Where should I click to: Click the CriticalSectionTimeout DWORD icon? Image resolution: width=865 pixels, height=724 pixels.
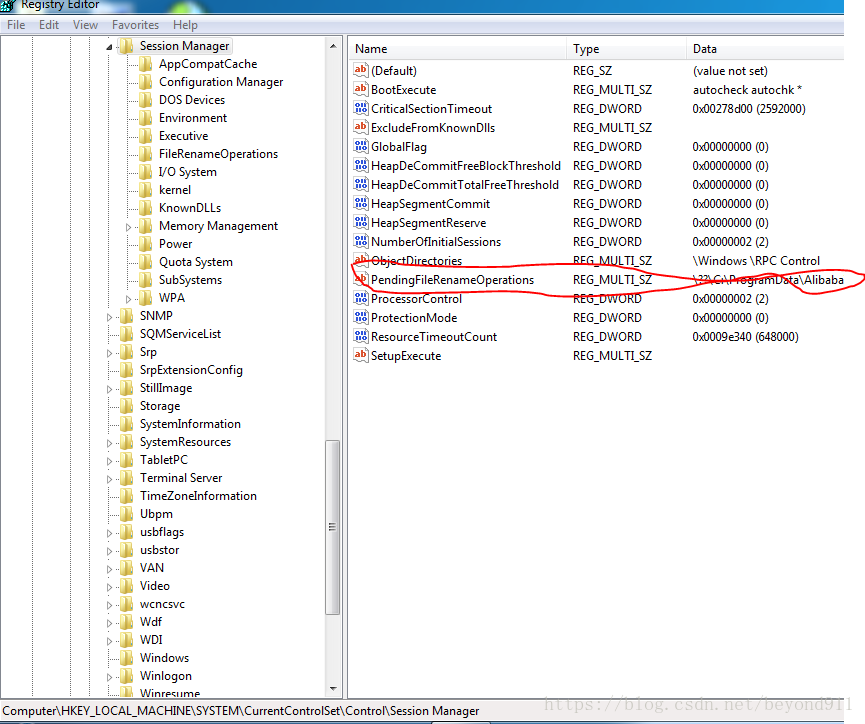coord(361,108)
